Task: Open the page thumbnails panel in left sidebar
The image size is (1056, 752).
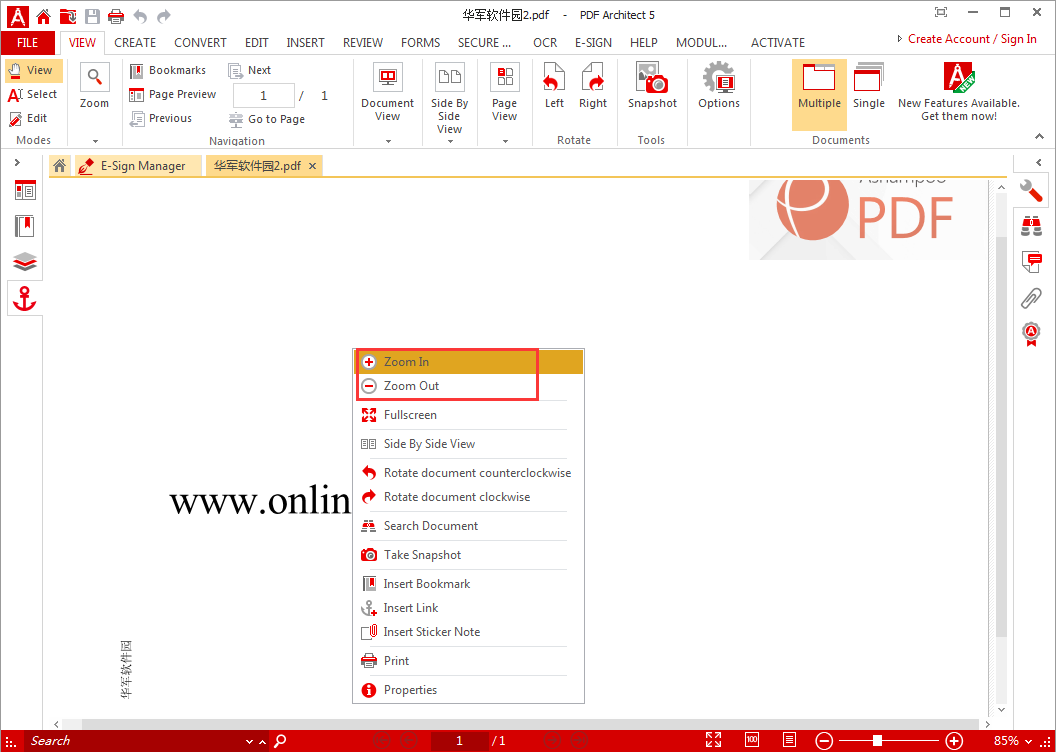Action: (25, 191)
